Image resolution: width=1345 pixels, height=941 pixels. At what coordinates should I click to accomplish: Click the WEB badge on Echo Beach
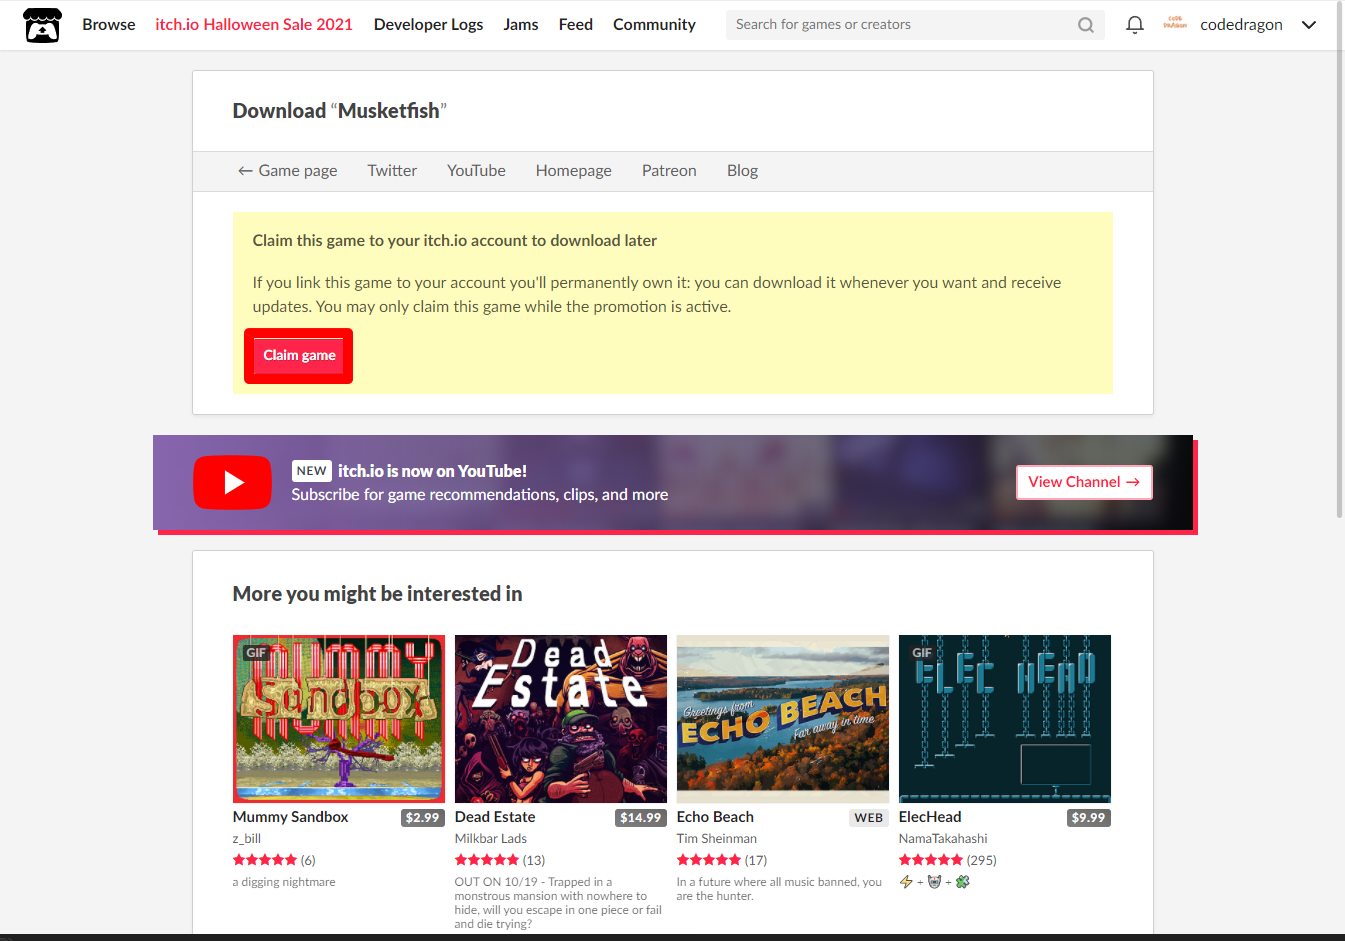[869, 818]
